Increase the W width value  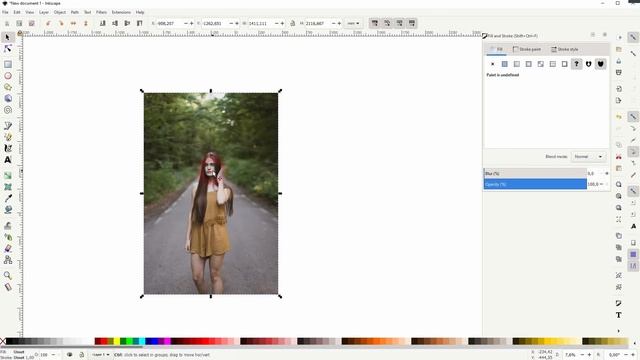click(282, 23)
